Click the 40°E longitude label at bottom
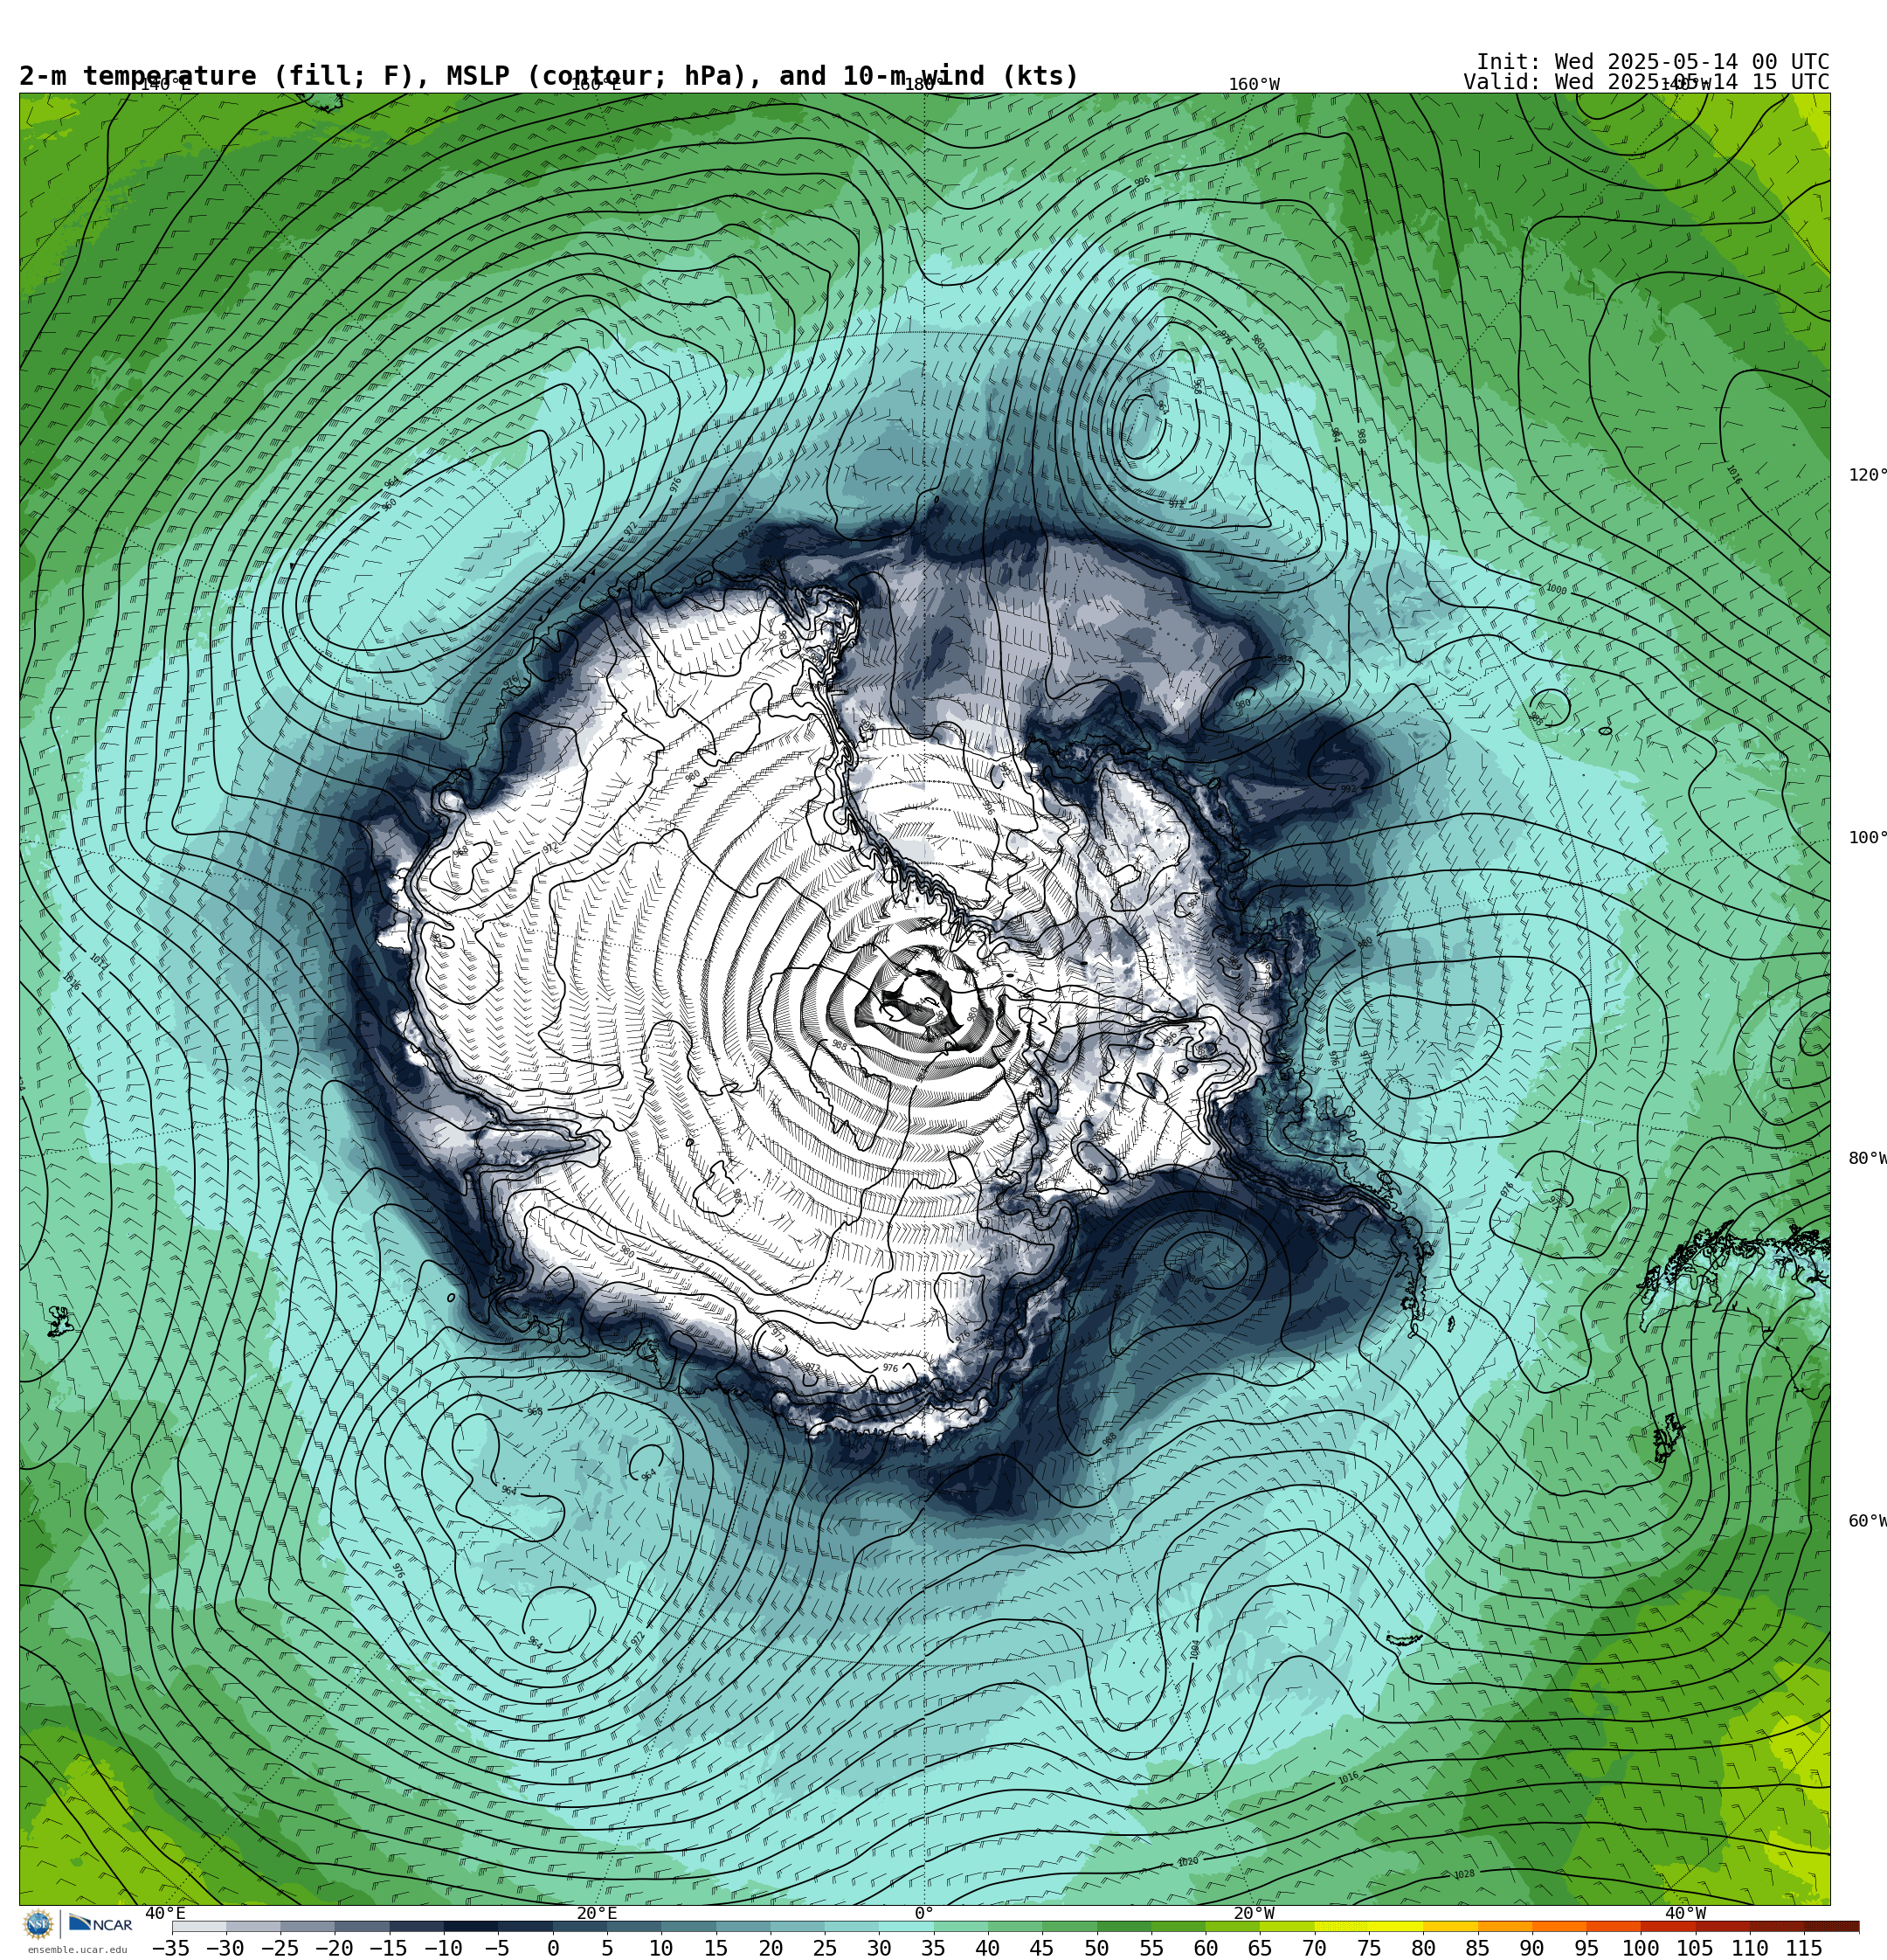Image resolution: width=1887 pixels, height=1960 pixels. [165, 1913]
